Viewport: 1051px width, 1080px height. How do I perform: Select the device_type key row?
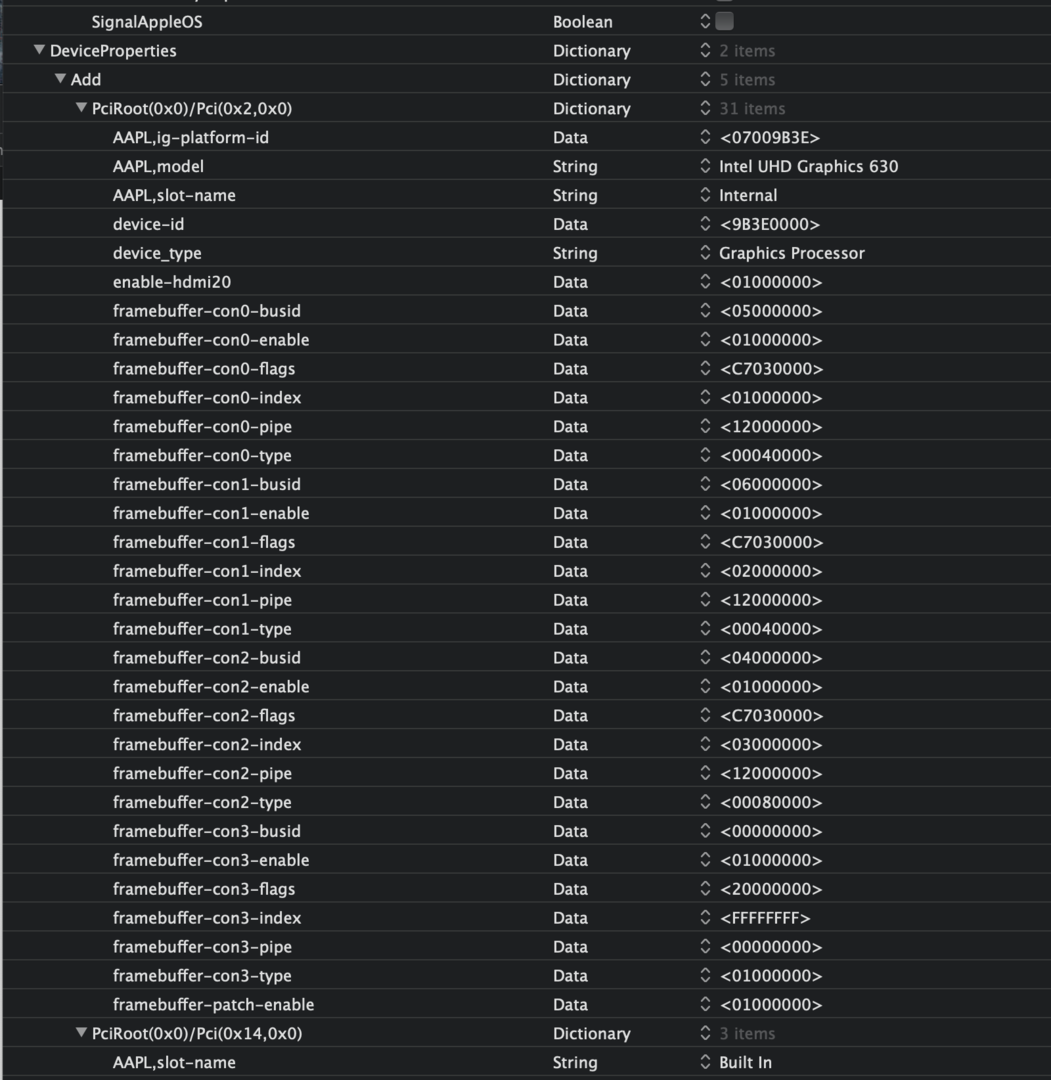click(157, 253)
